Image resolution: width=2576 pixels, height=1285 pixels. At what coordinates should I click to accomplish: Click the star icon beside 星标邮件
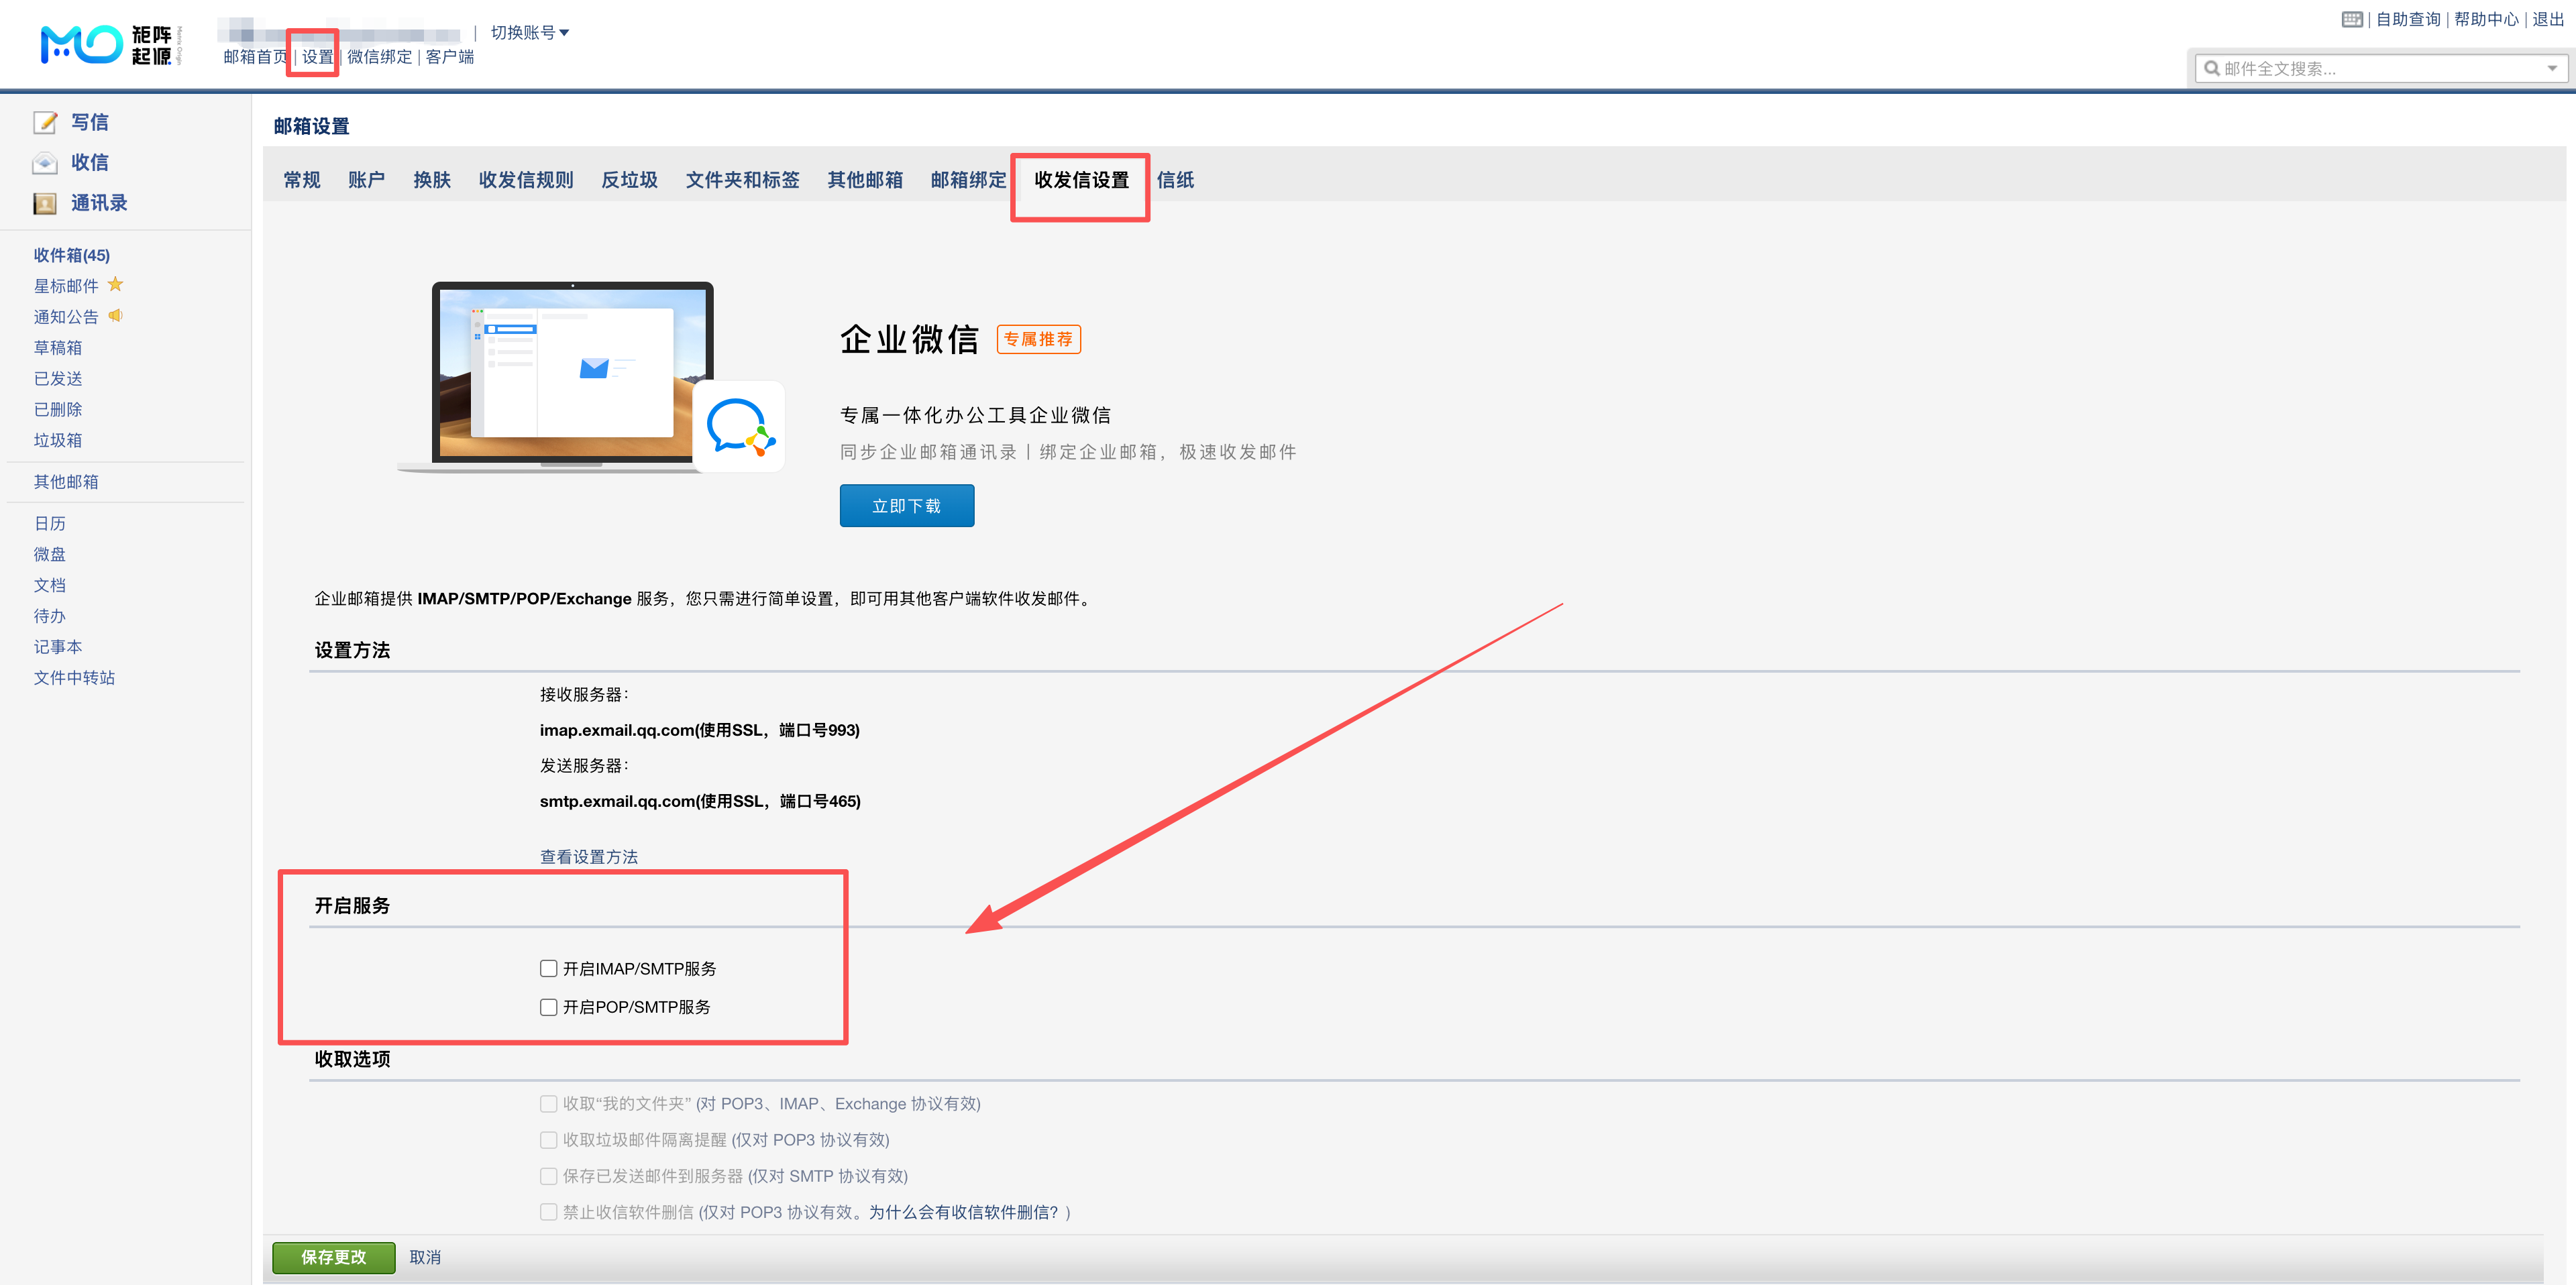(x=115, y=285)
